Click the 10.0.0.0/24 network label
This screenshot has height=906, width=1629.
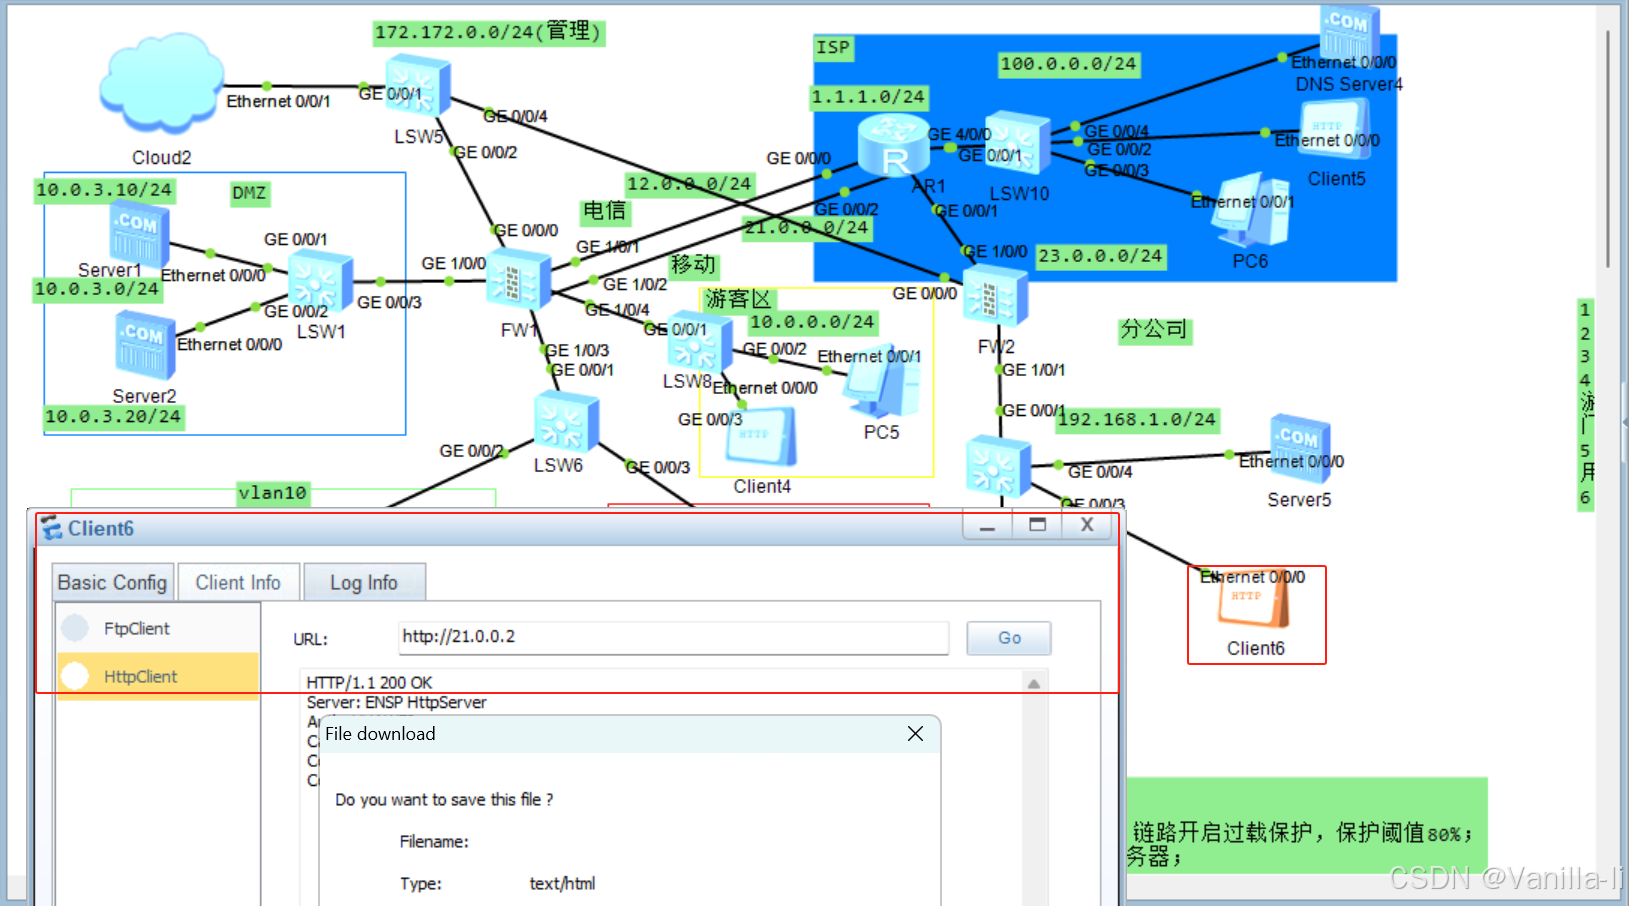812,322
